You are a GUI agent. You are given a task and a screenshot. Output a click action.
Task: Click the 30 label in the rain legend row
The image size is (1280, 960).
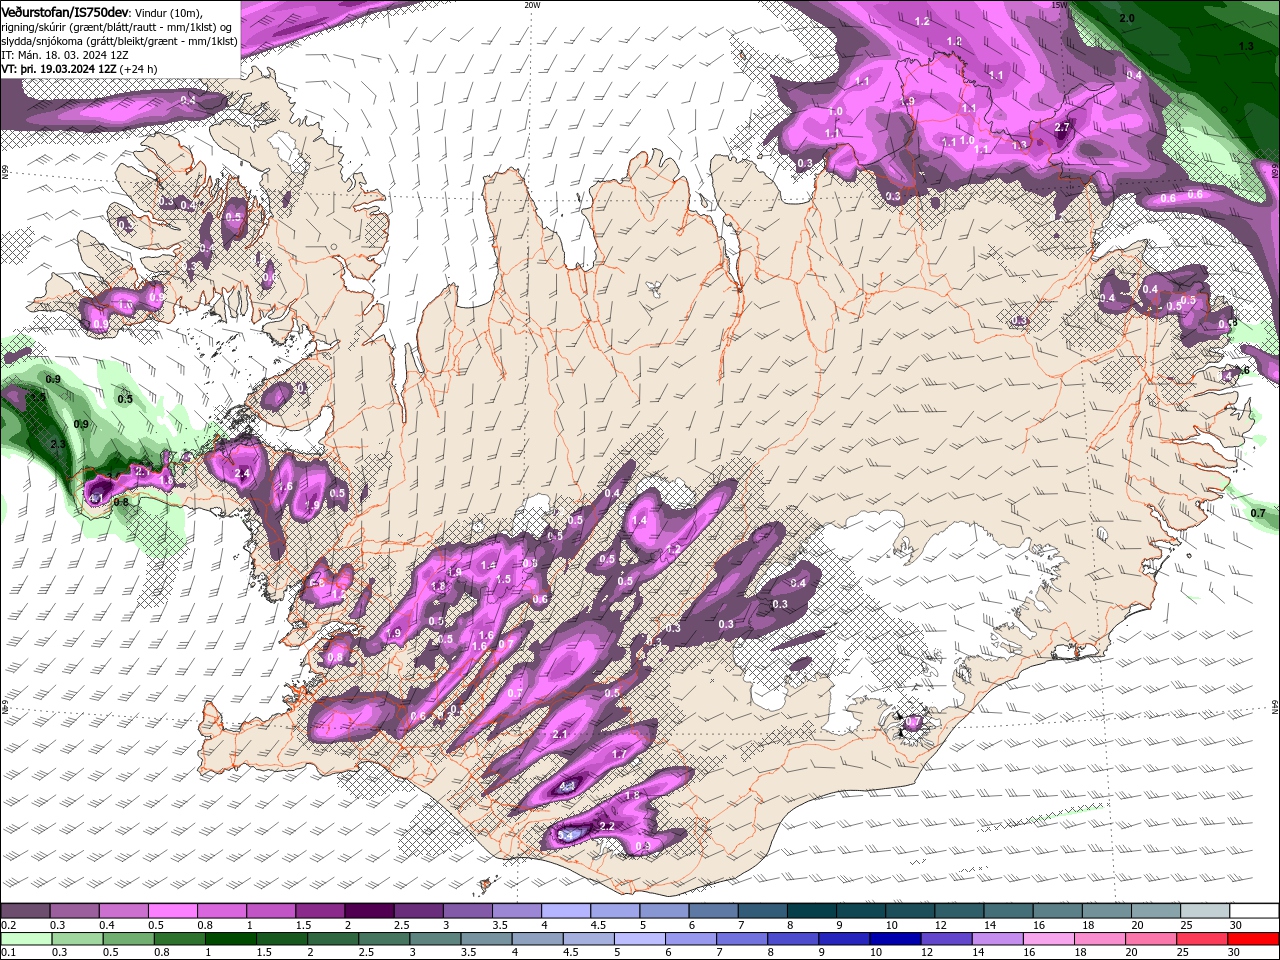click(1235, 953)
